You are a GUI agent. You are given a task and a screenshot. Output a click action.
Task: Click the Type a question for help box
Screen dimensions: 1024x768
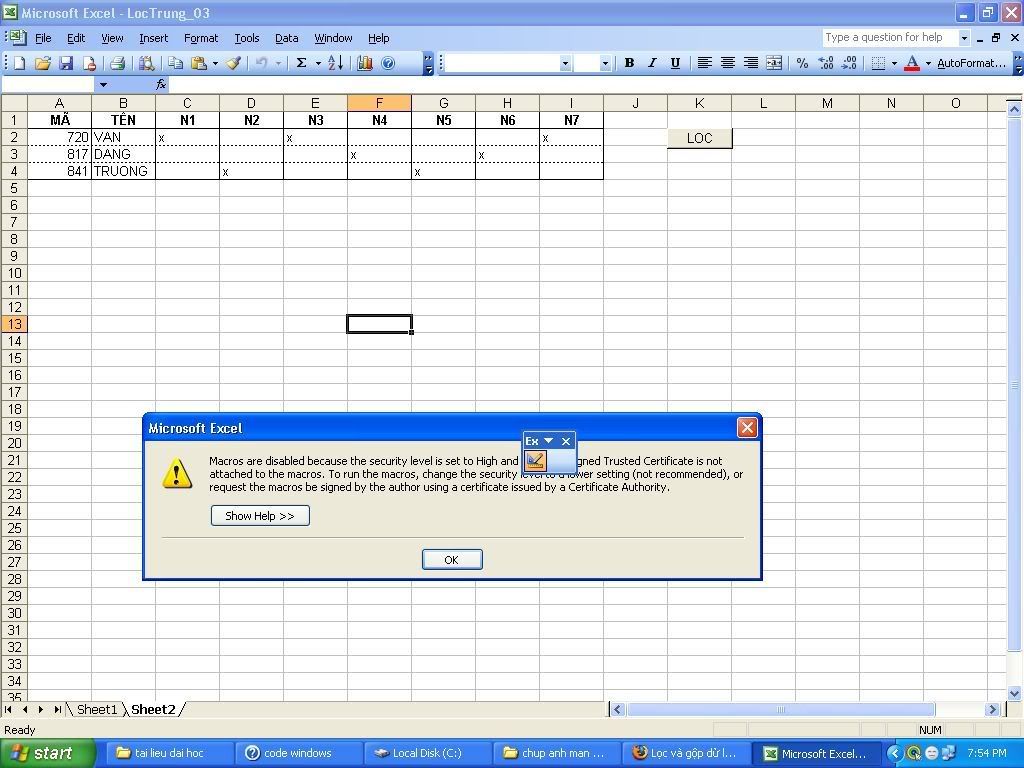pyautogui.click(x=889, y=38)
